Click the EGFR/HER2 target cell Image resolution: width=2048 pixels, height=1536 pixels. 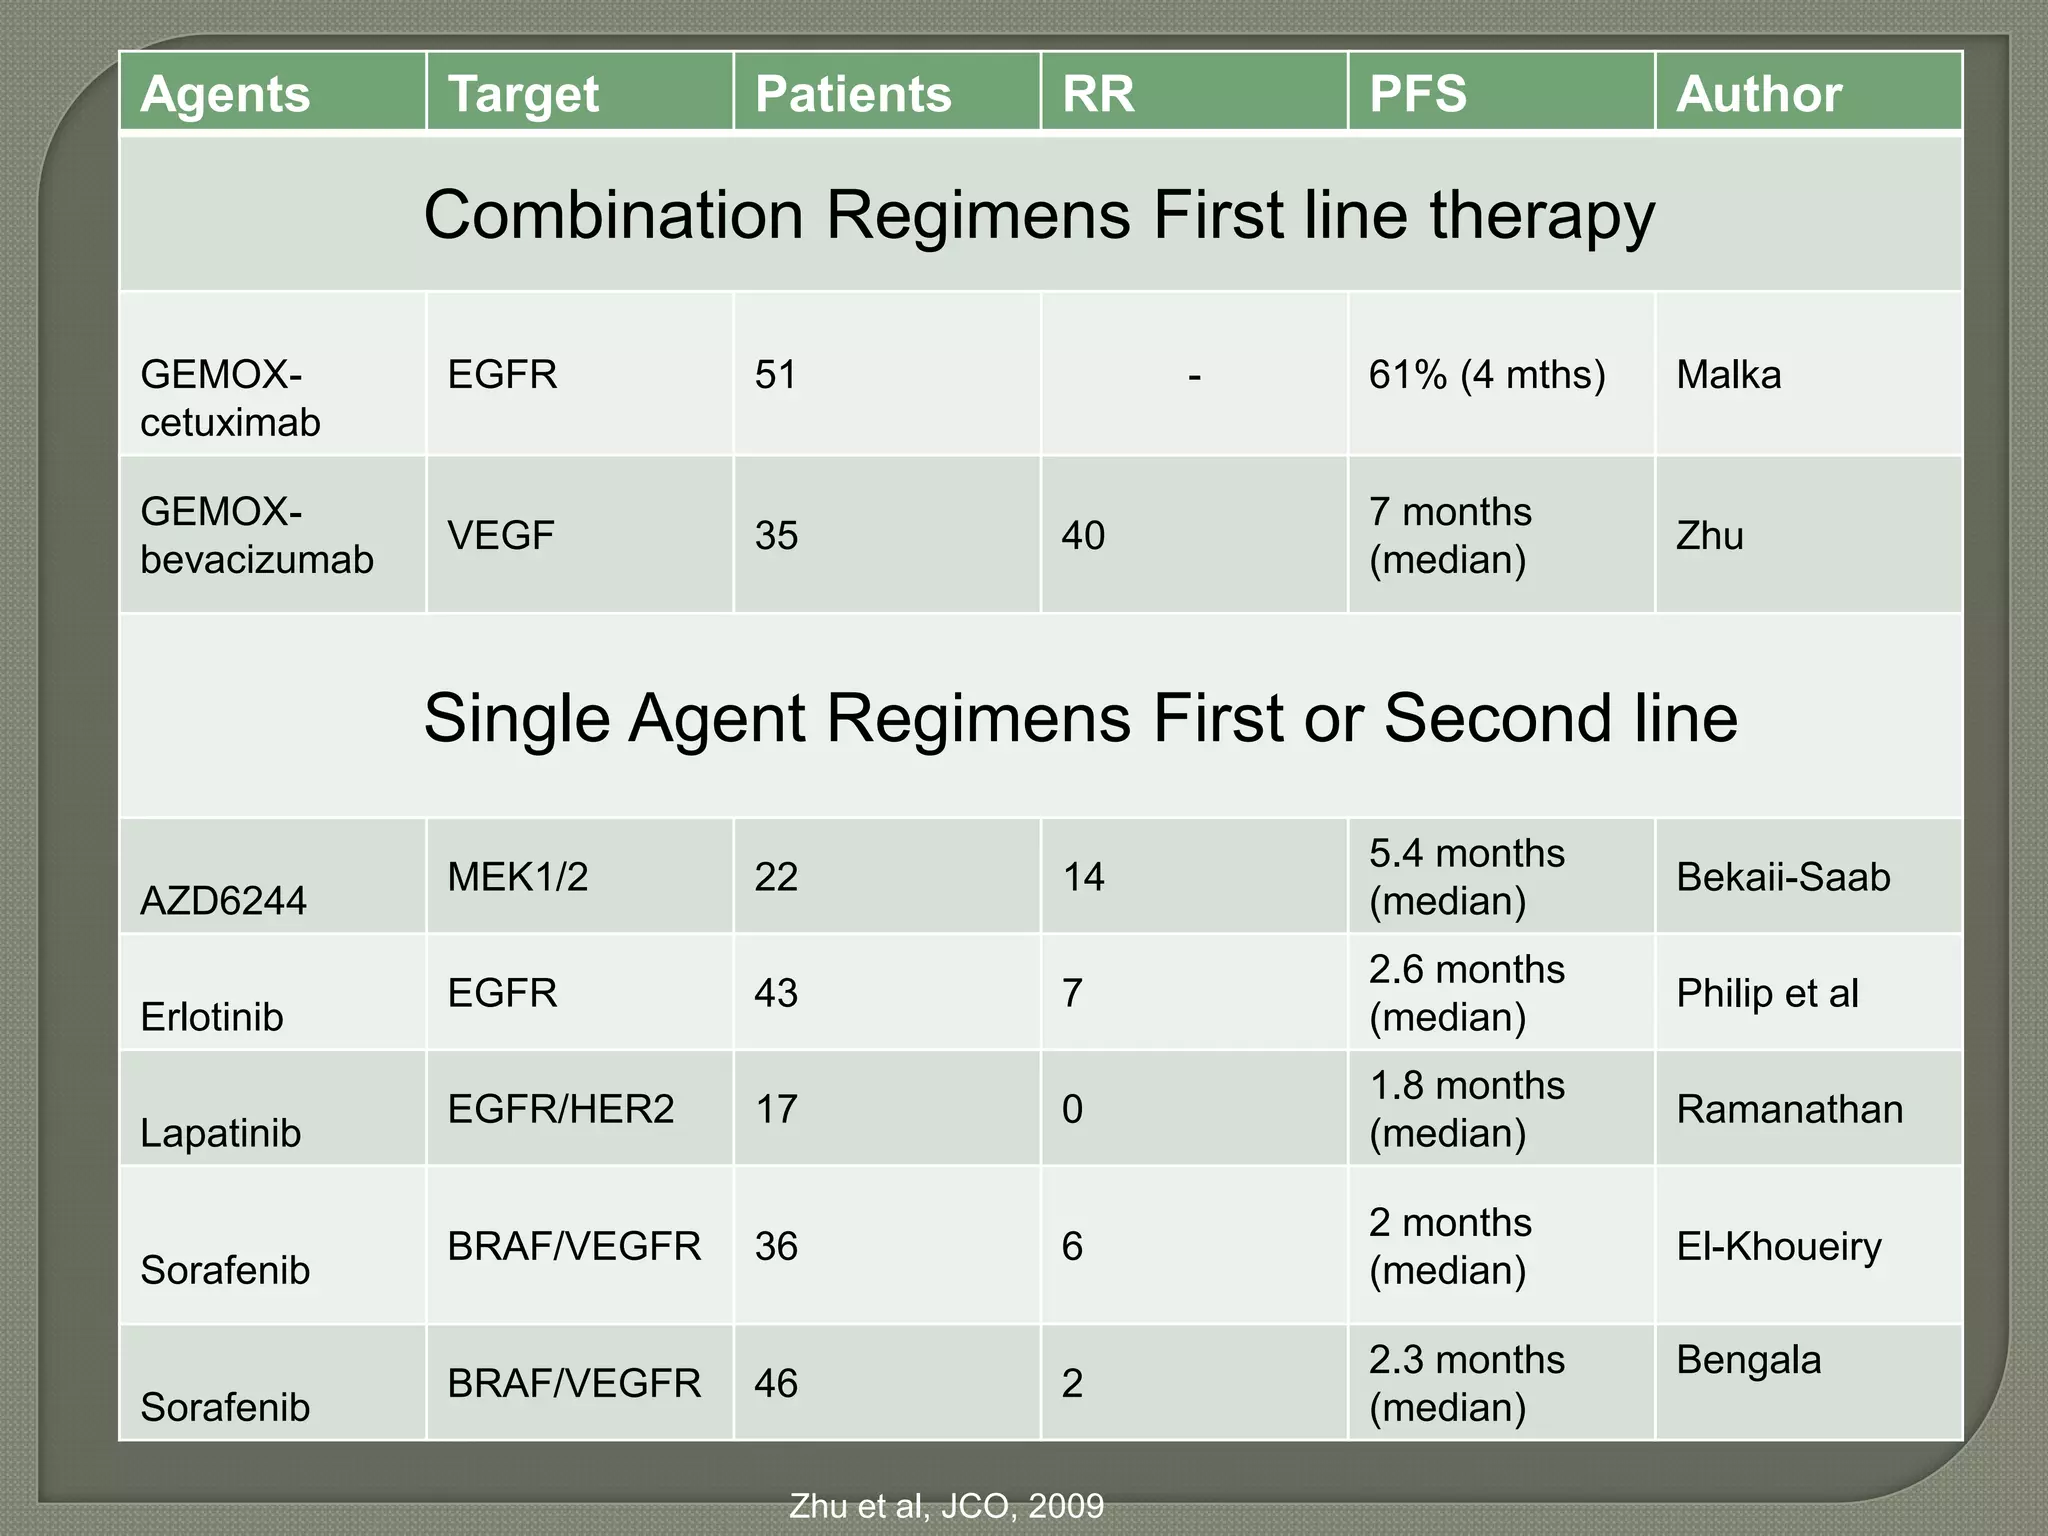click(580, 1108)
